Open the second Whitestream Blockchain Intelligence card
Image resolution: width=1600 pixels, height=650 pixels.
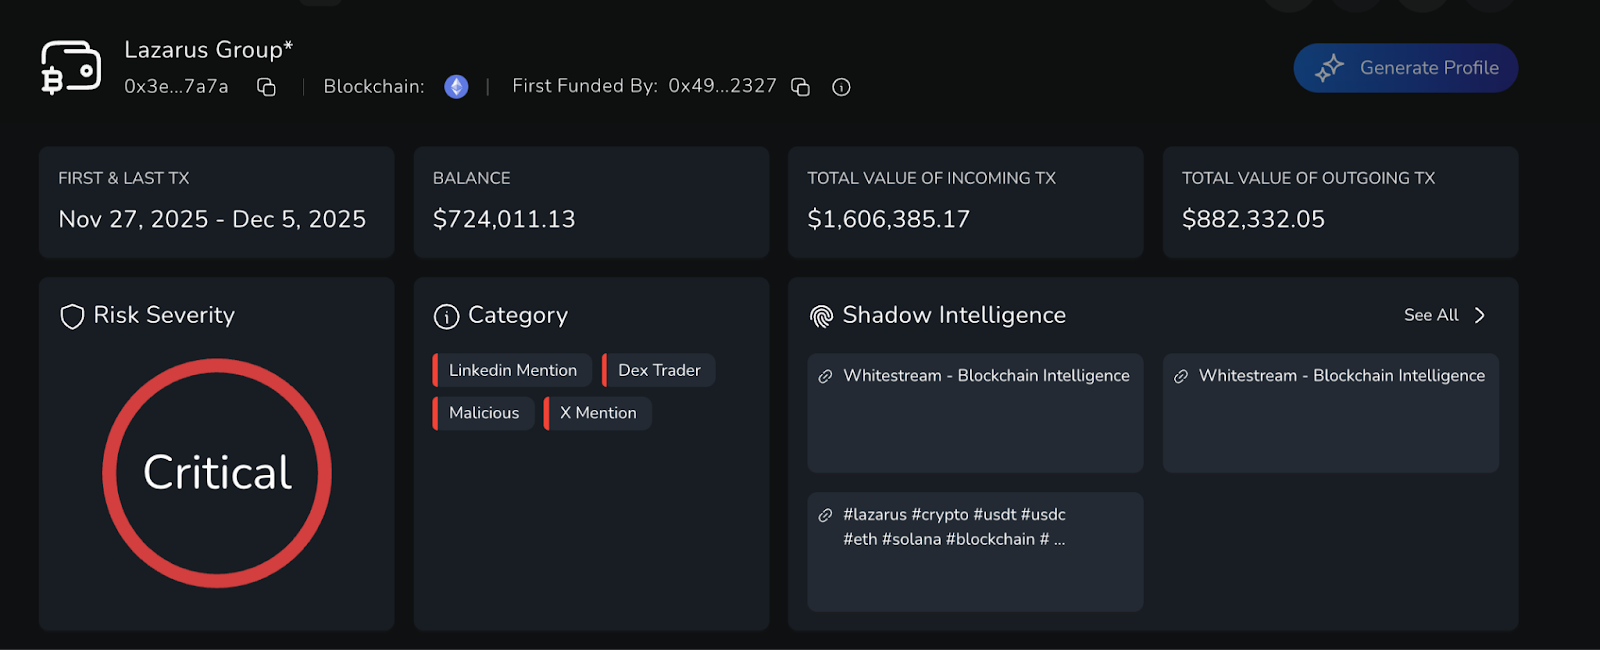click(1330, 376)
